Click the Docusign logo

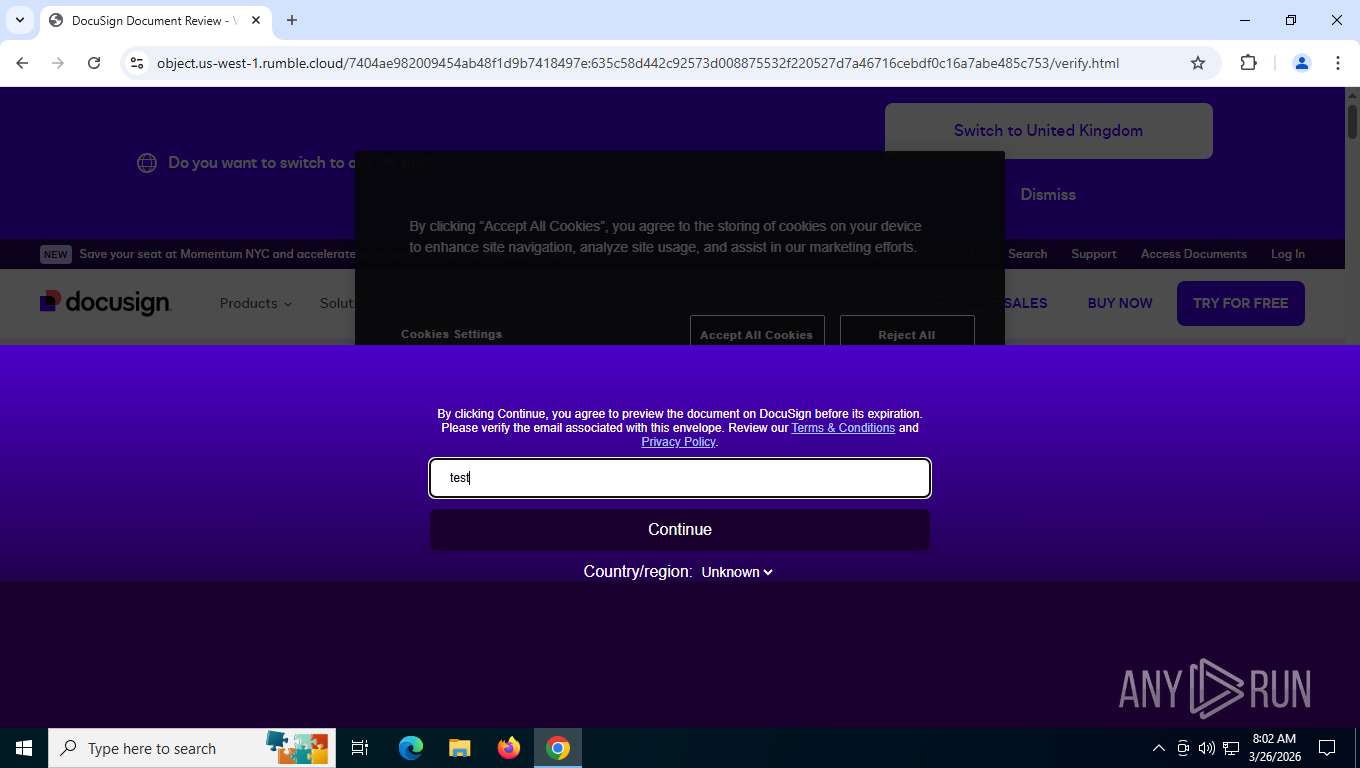click(105, 303)
